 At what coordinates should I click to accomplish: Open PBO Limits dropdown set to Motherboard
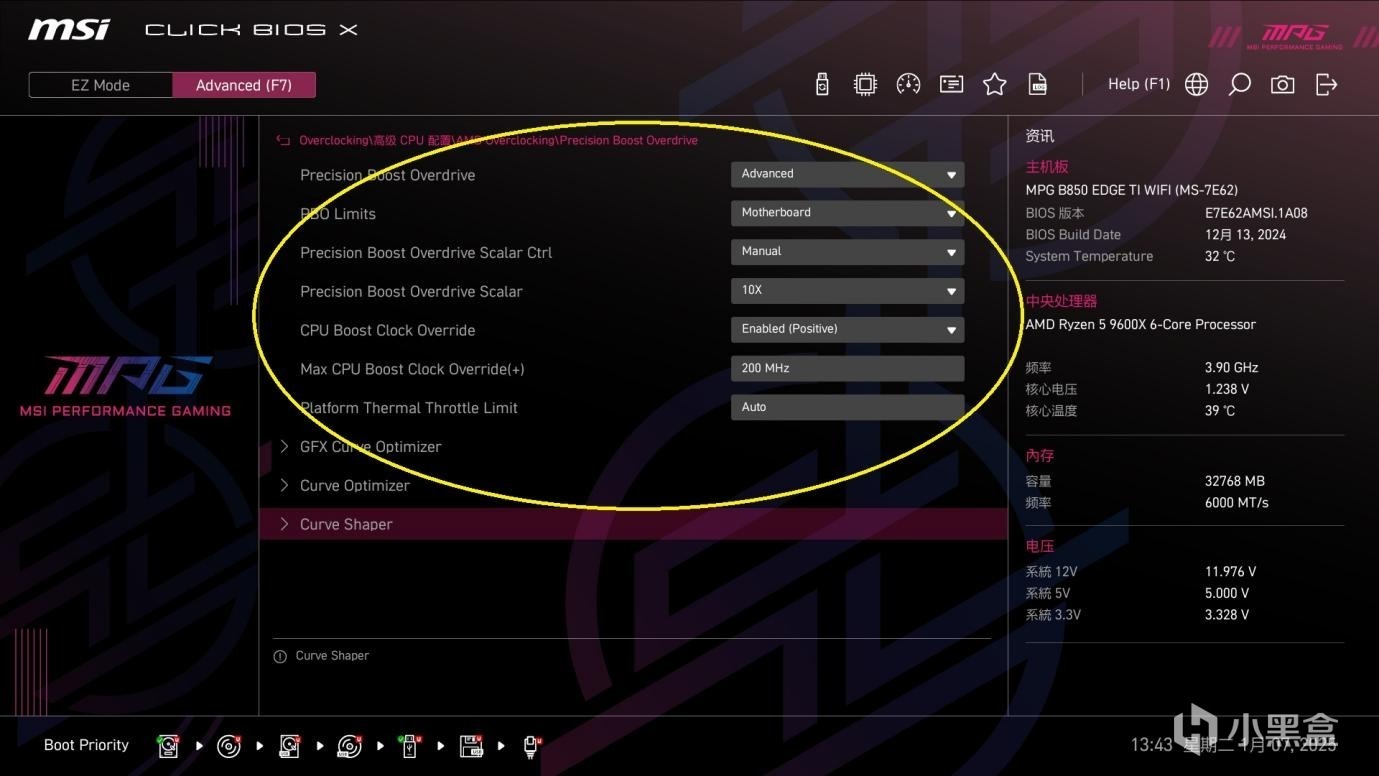tap(847, 213)
